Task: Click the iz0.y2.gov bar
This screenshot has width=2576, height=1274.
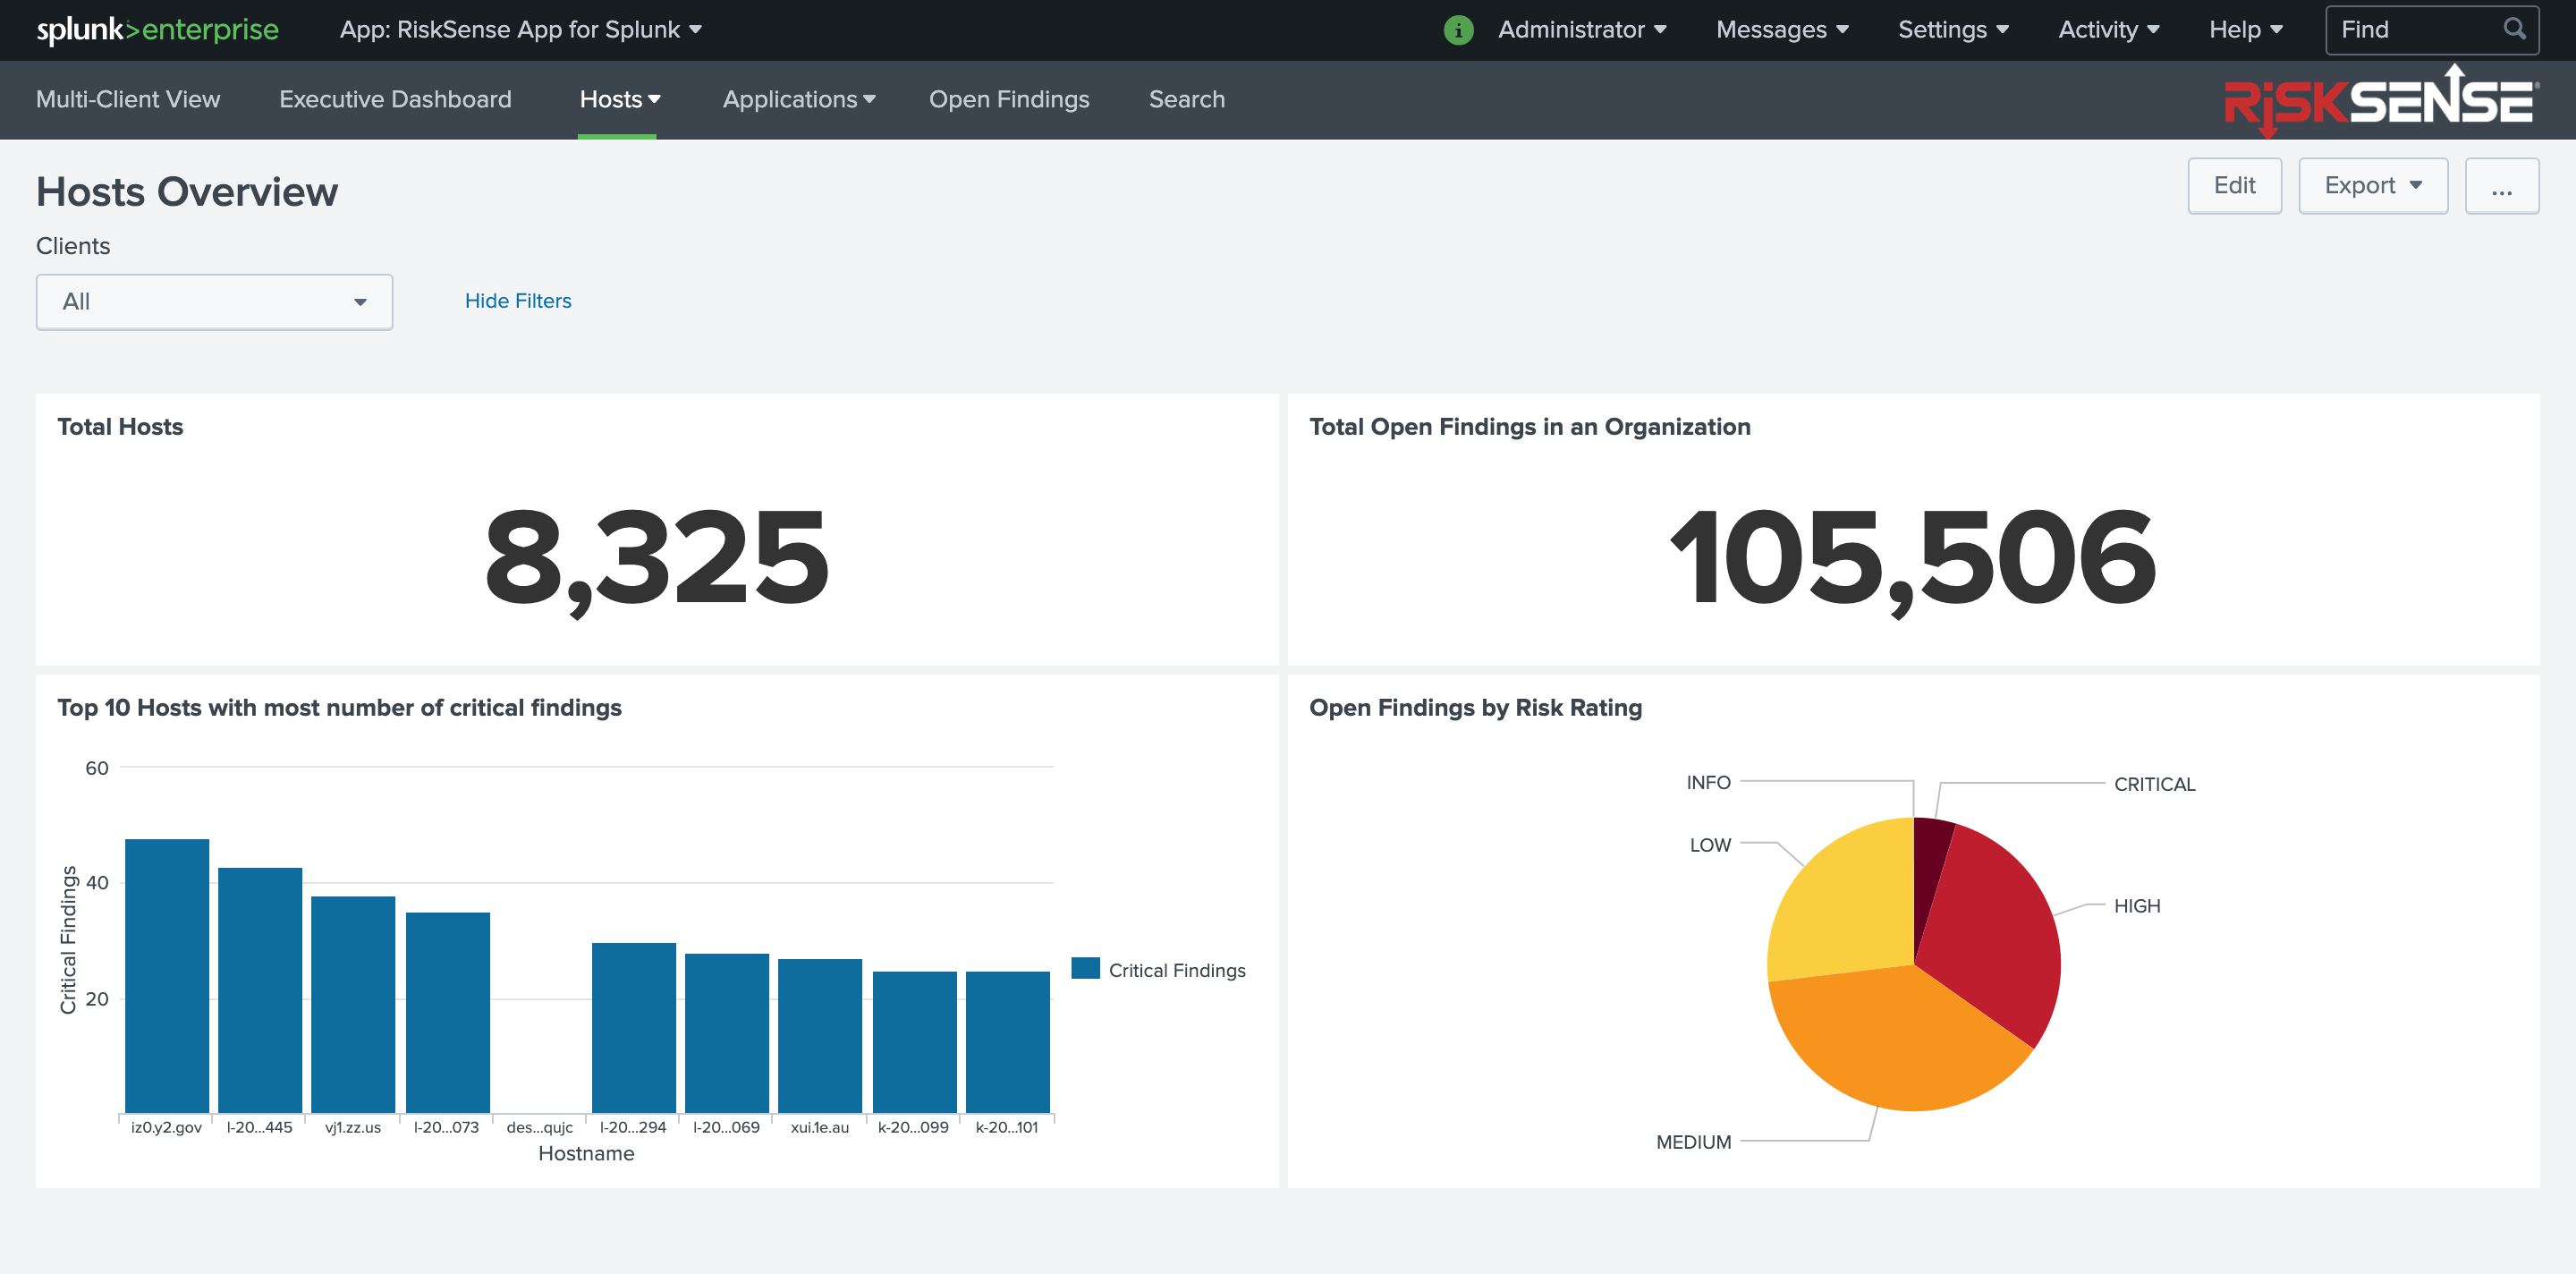Action: click(x=167, y=975)
